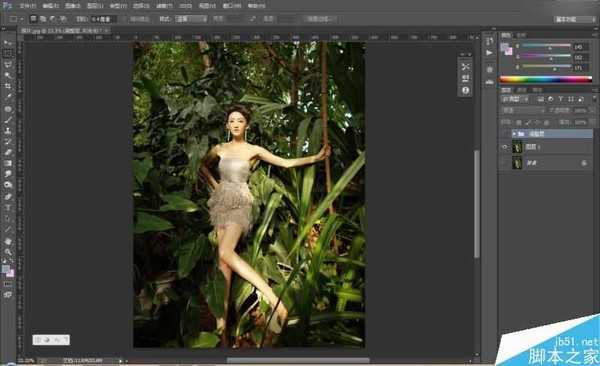
Task: Select the Quick Selection tool
Action: [8, 75]
